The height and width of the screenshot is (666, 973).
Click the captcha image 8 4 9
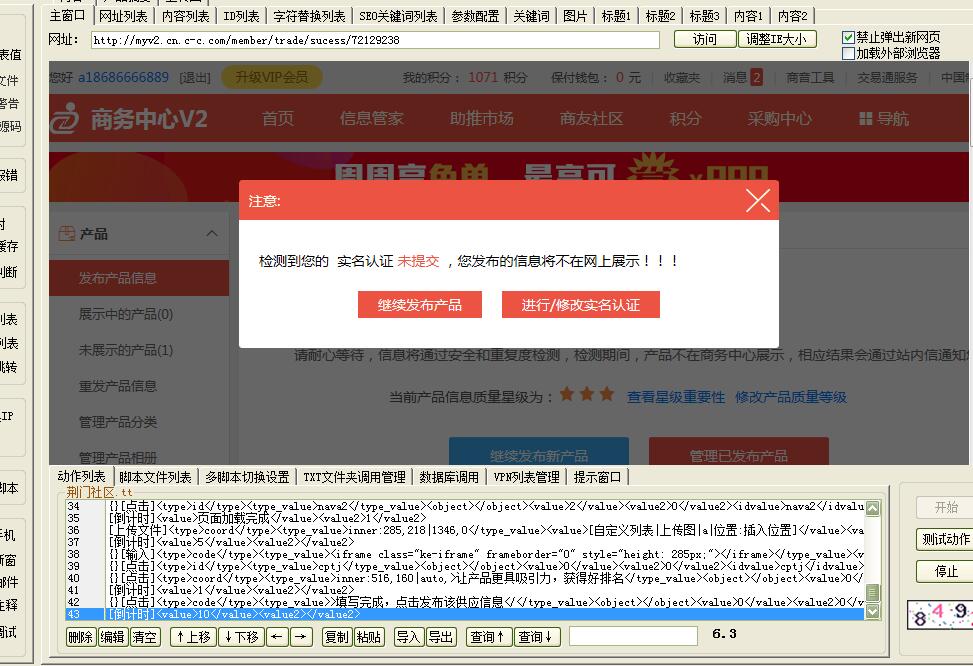[940, 614]
